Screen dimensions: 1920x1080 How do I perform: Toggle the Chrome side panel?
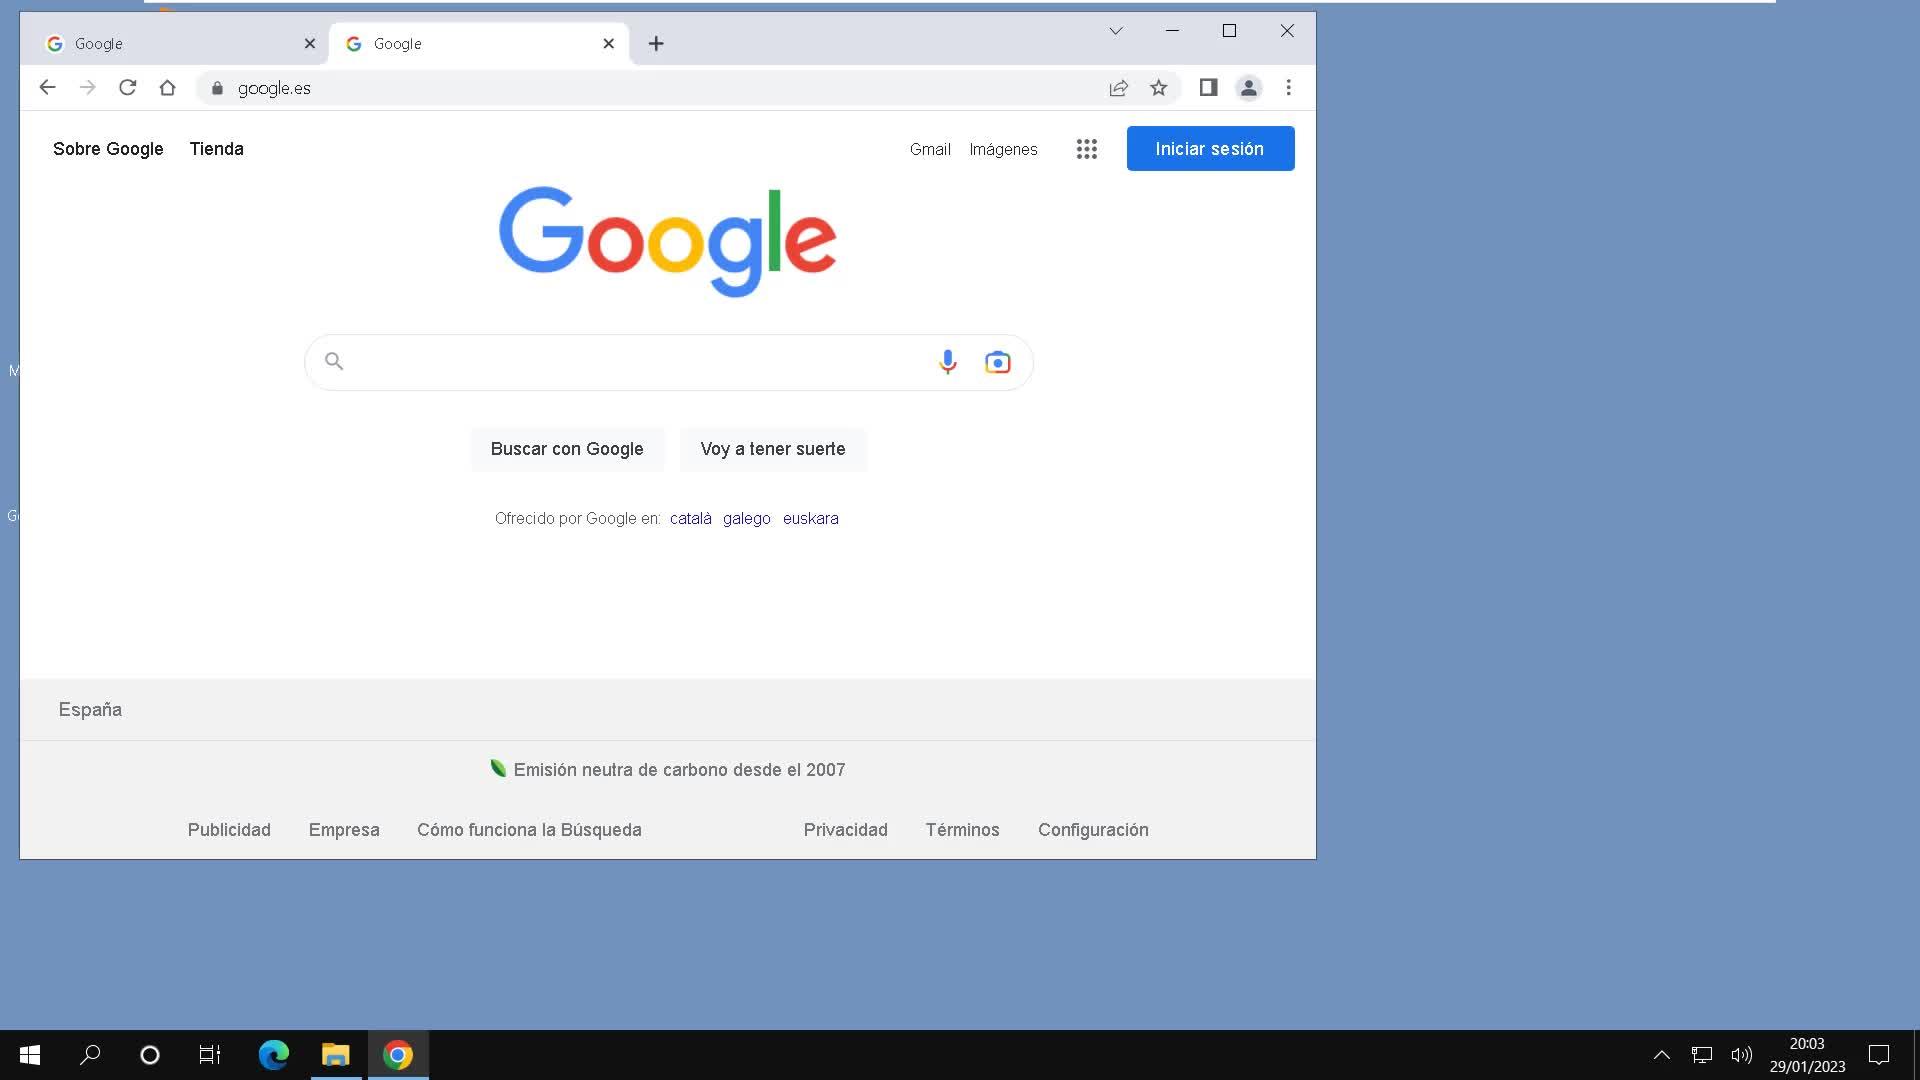coord(1208,88)
